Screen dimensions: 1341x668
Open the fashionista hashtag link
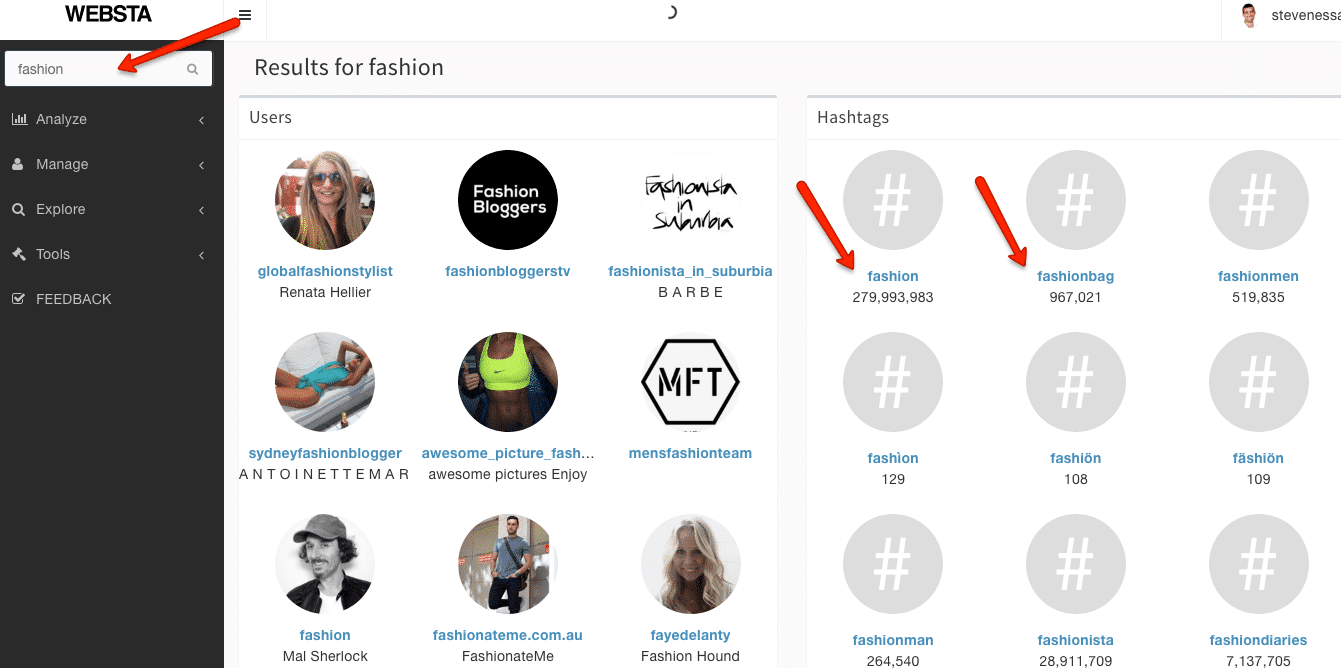(x=1076, y=640)
